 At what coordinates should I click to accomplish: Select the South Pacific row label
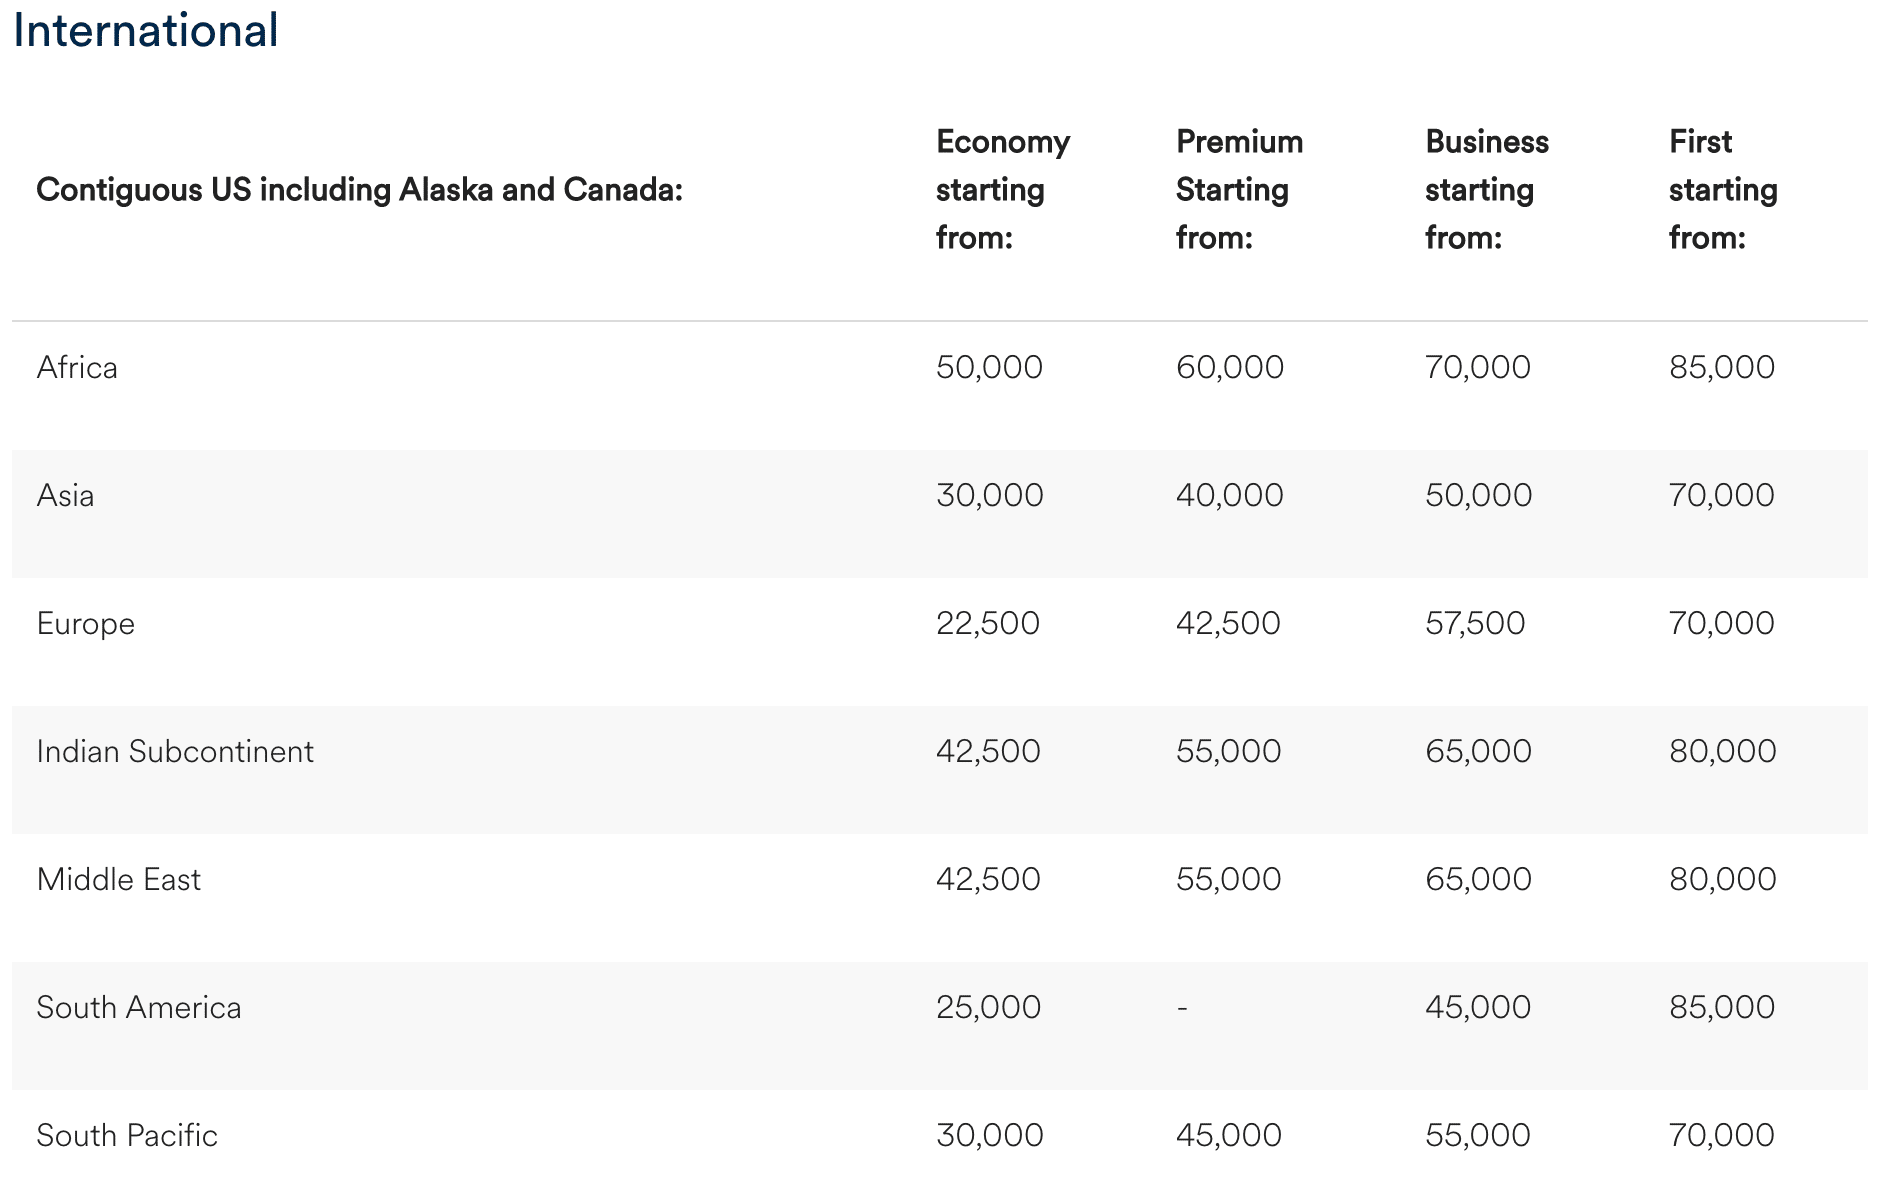point(127,1136)
